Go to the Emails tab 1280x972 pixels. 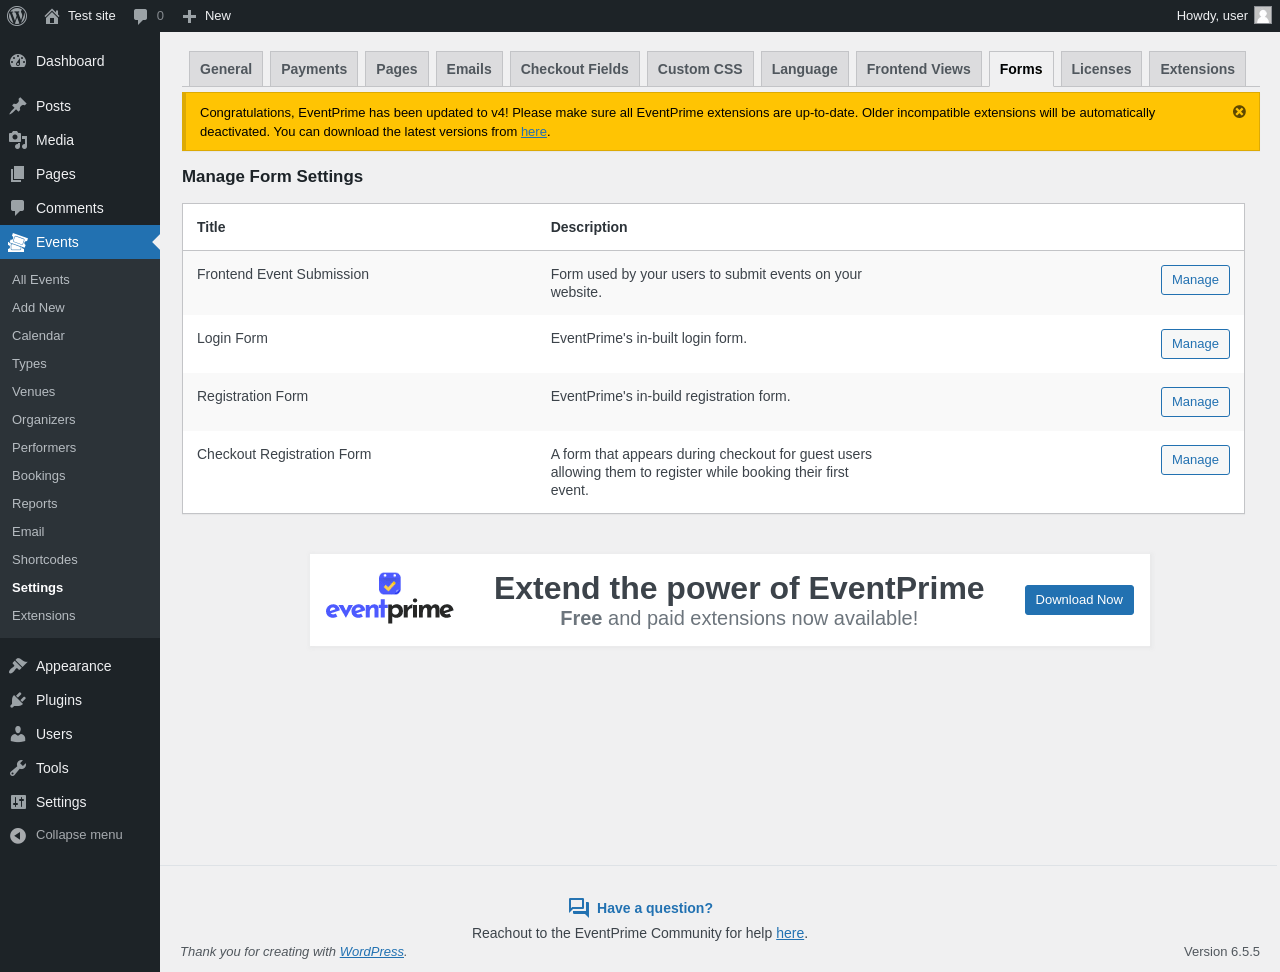coord(469,69)
